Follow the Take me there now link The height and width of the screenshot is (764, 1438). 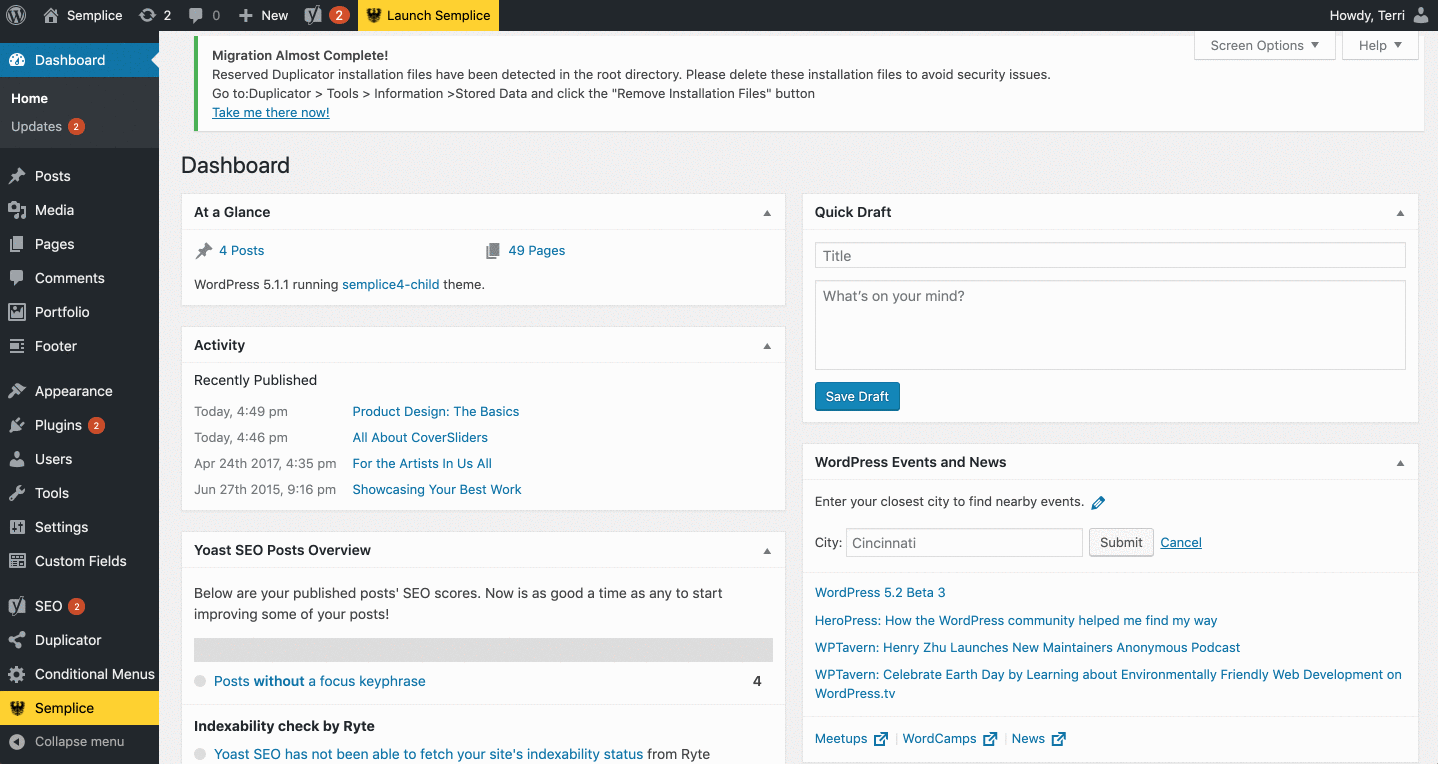(x=270, y=112)
